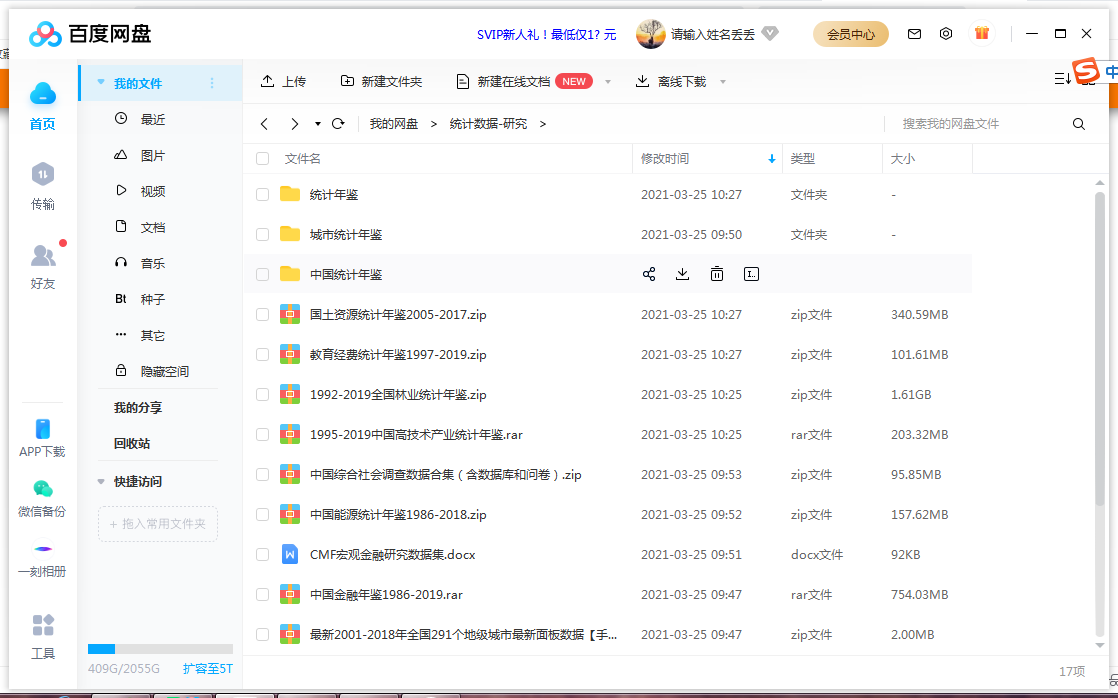This screenshot has width=1118, height=698.
Task: Check the box for 1992-2019全国林业统计年鉴.zip
Action: [262, 394]
